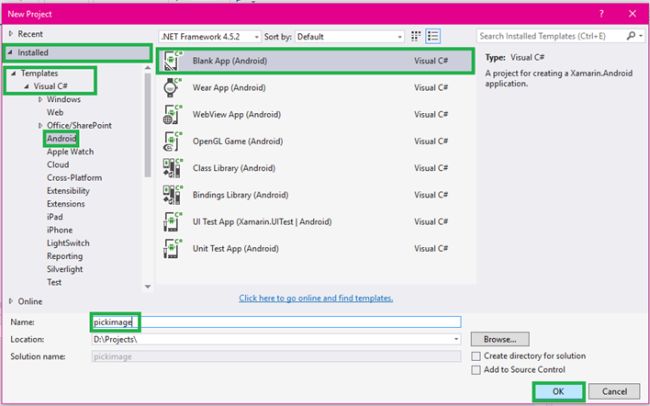Switch to medium icons view

pyautogui.click(x=416, y=36)
